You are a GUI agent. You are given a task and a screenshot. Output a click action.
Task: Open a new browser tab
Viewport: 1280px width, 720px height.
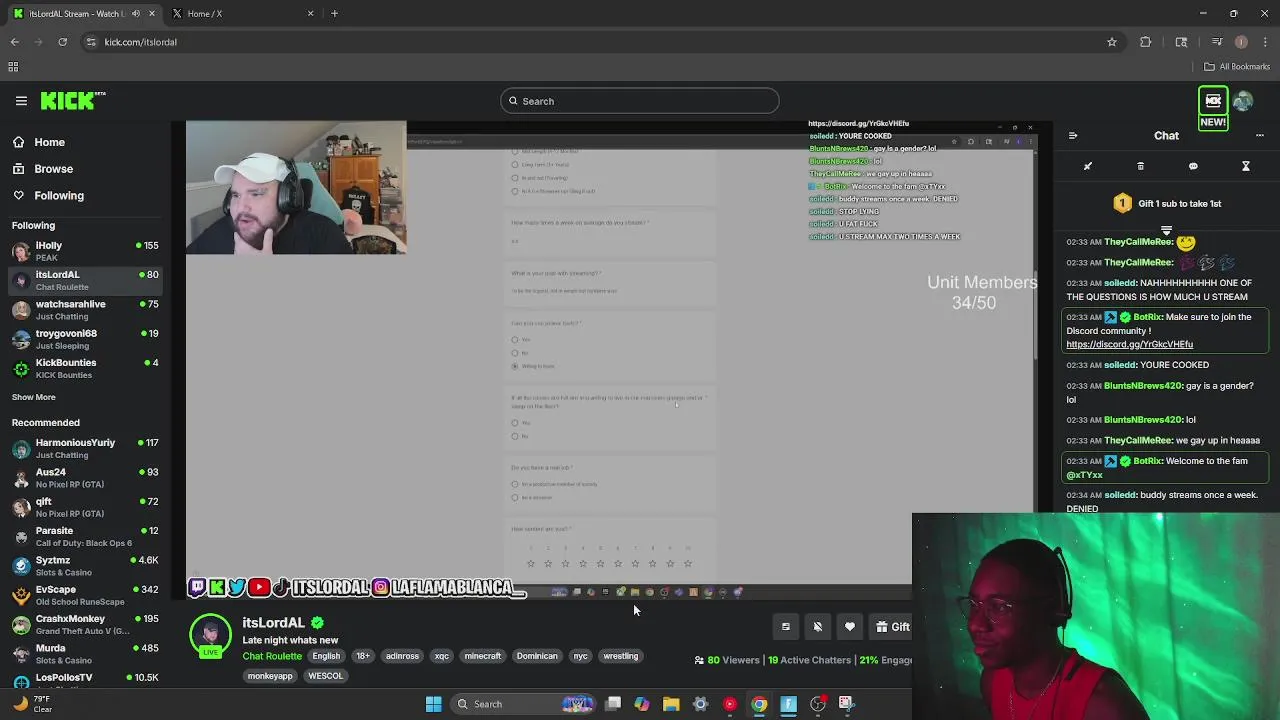tap(334, 13)
